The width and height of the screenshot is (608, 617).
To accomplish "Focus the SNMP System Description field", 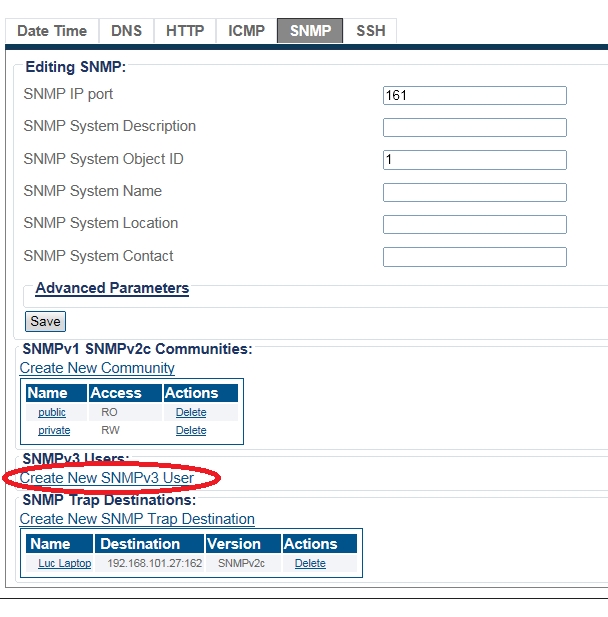I will click(474, 128).
